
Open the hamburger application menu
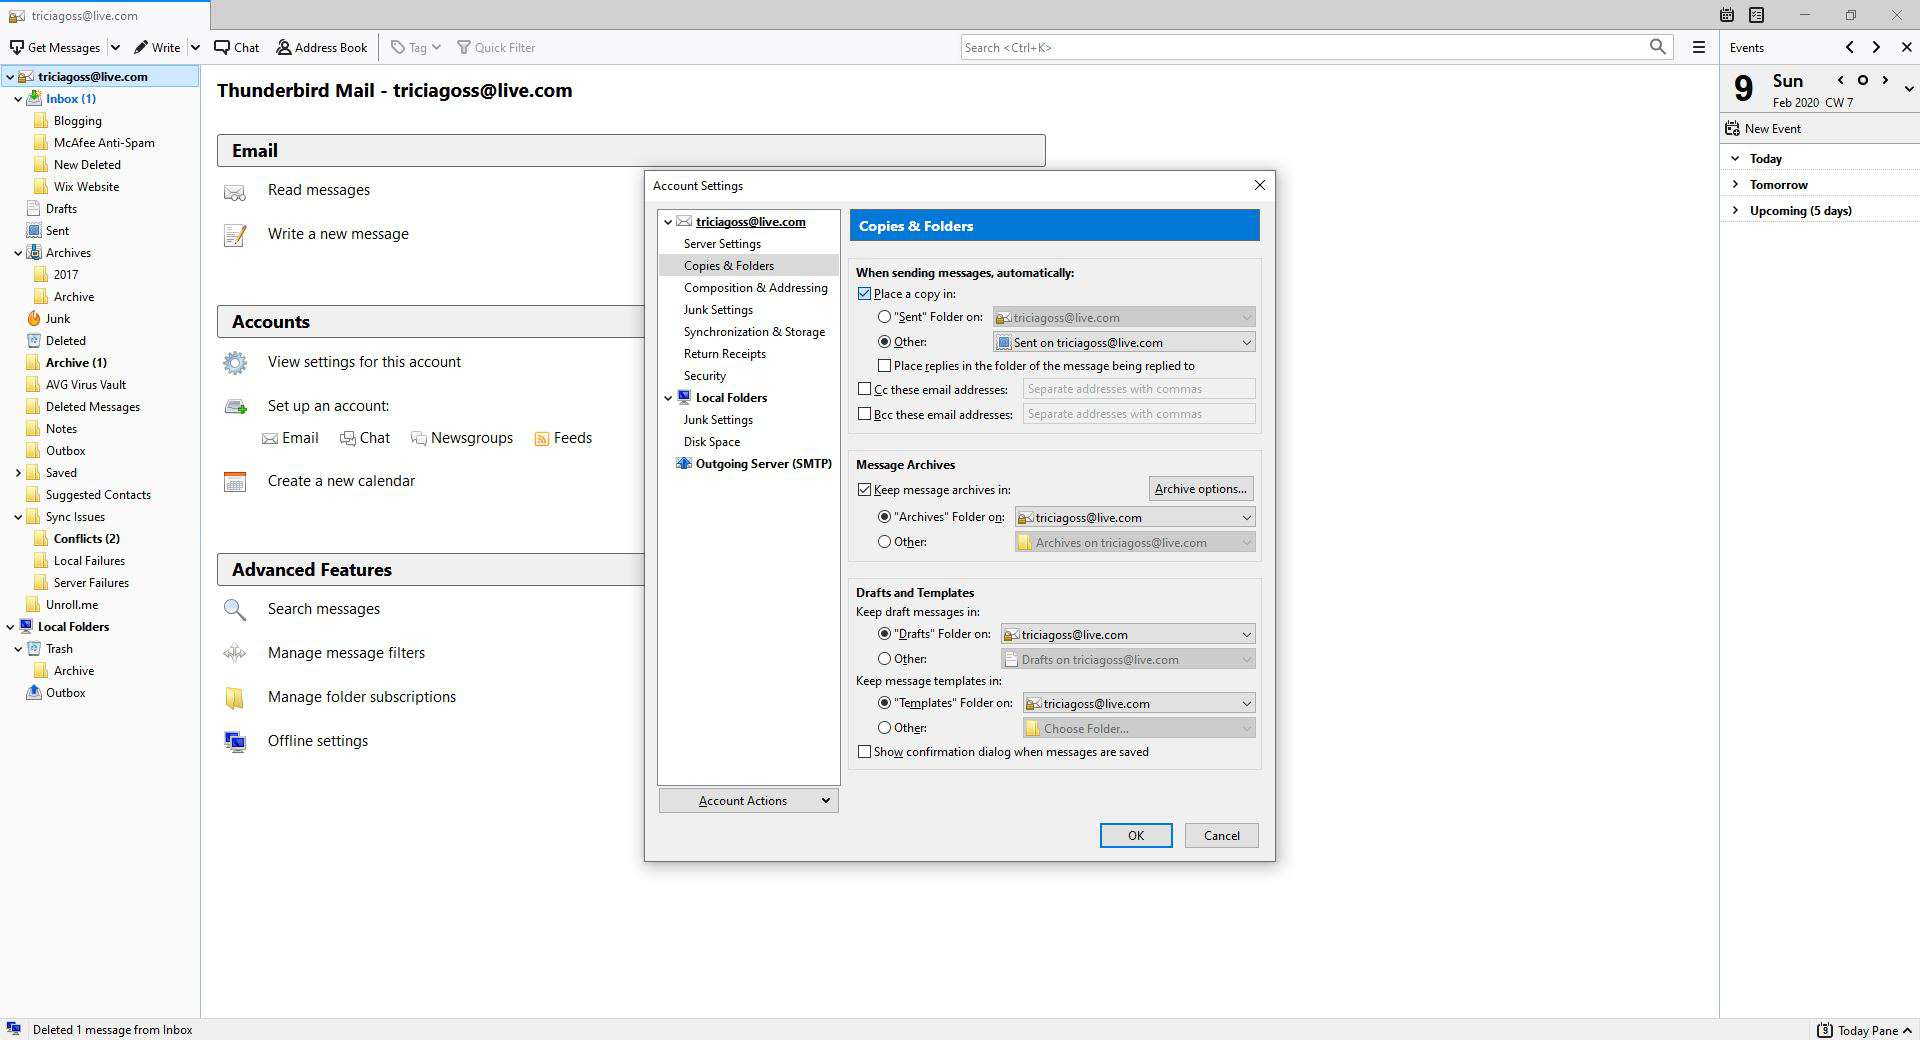coord(1698,47)
